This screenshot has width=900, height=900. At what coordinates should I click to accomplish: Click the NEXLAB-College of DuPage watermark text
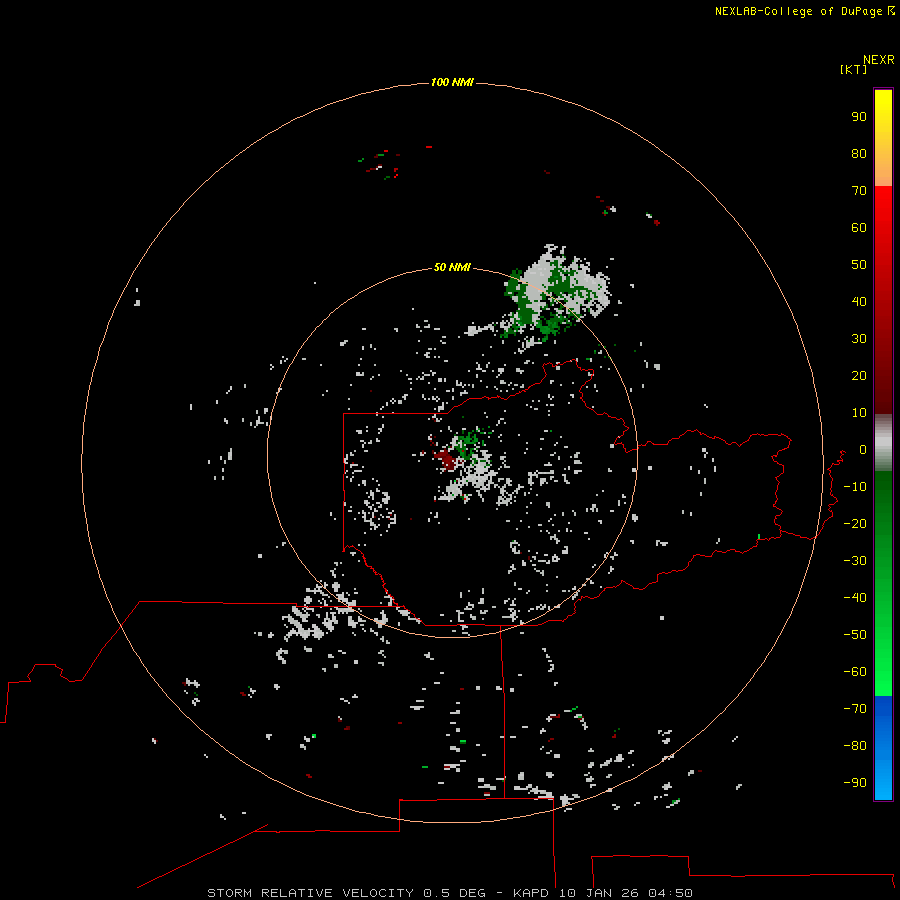[x=798, y=11]
